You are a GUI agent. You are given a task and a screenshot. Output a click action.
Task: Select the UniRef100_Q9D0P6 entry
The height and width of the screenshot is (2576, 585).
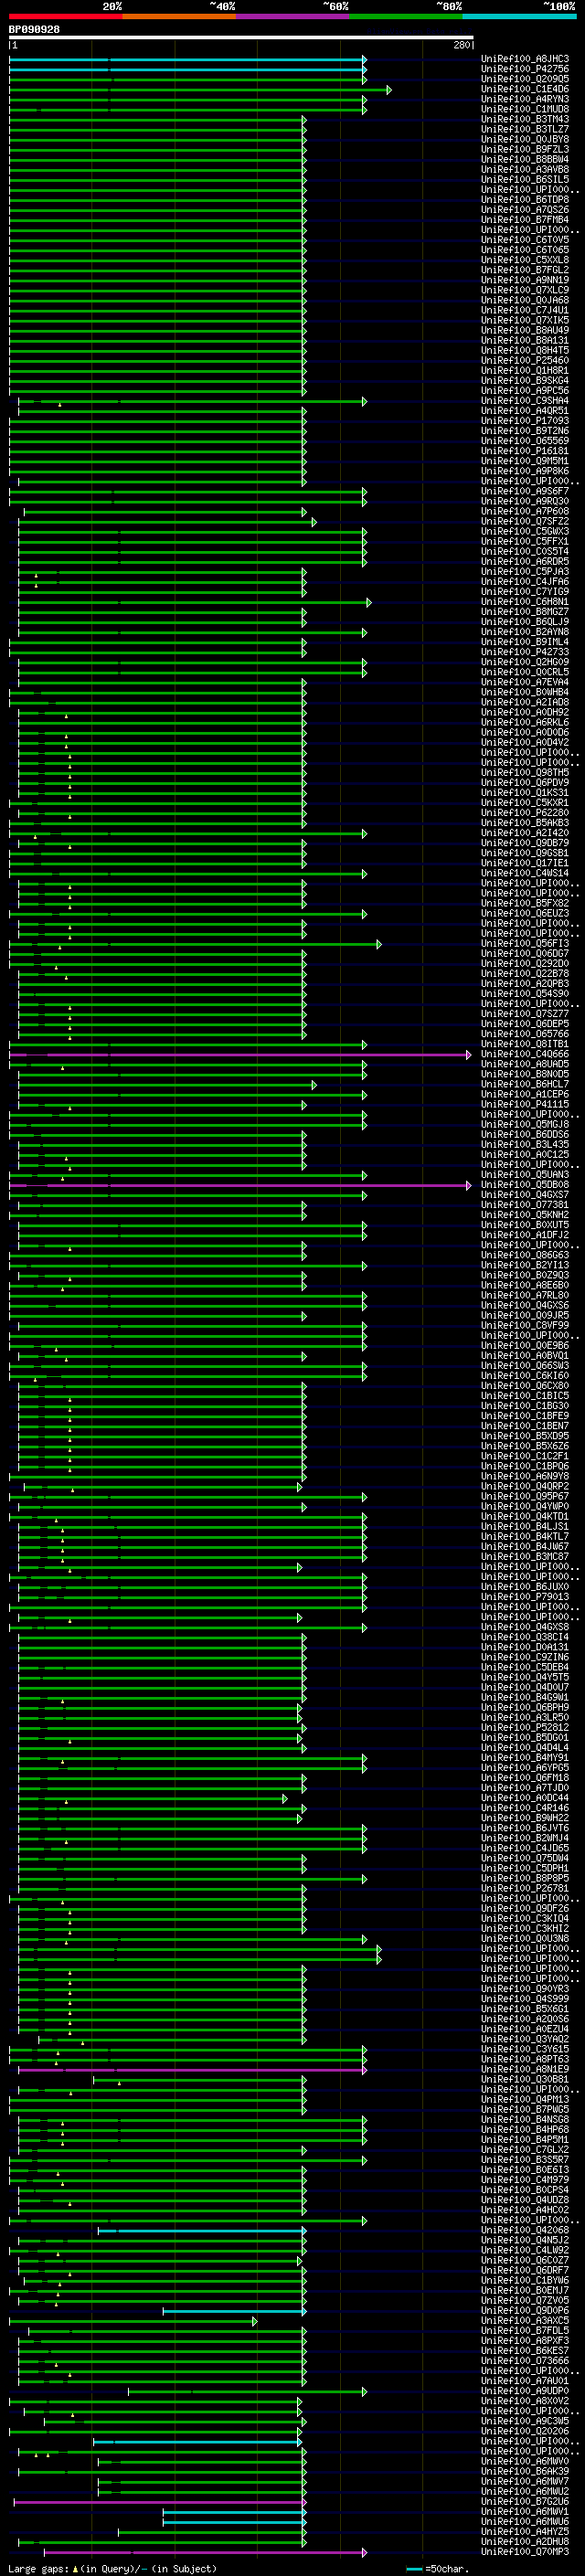point(525,2311)
